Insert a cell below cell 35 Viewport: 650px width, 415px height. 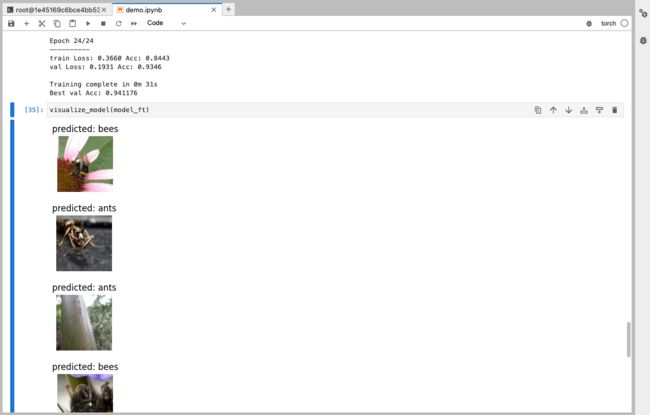point(599,110)
